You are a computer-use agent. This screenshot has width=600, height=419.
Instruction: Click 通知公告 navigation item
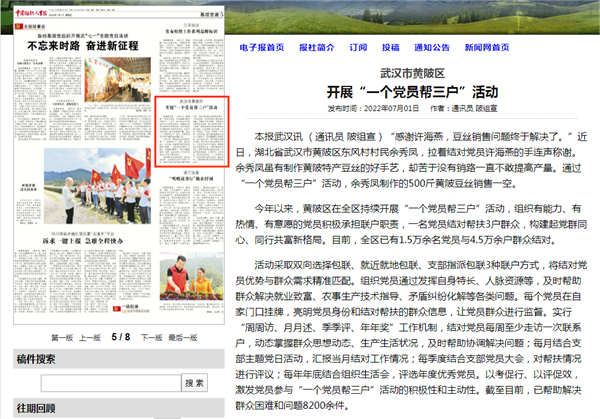pyautogui.click(x=435, y=46)
